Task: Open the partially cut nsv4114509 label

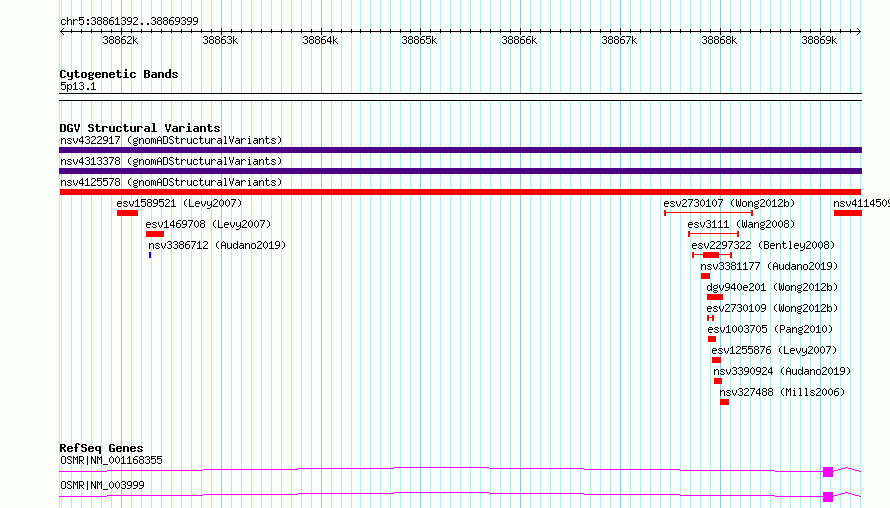Action: tap(861, 203)
